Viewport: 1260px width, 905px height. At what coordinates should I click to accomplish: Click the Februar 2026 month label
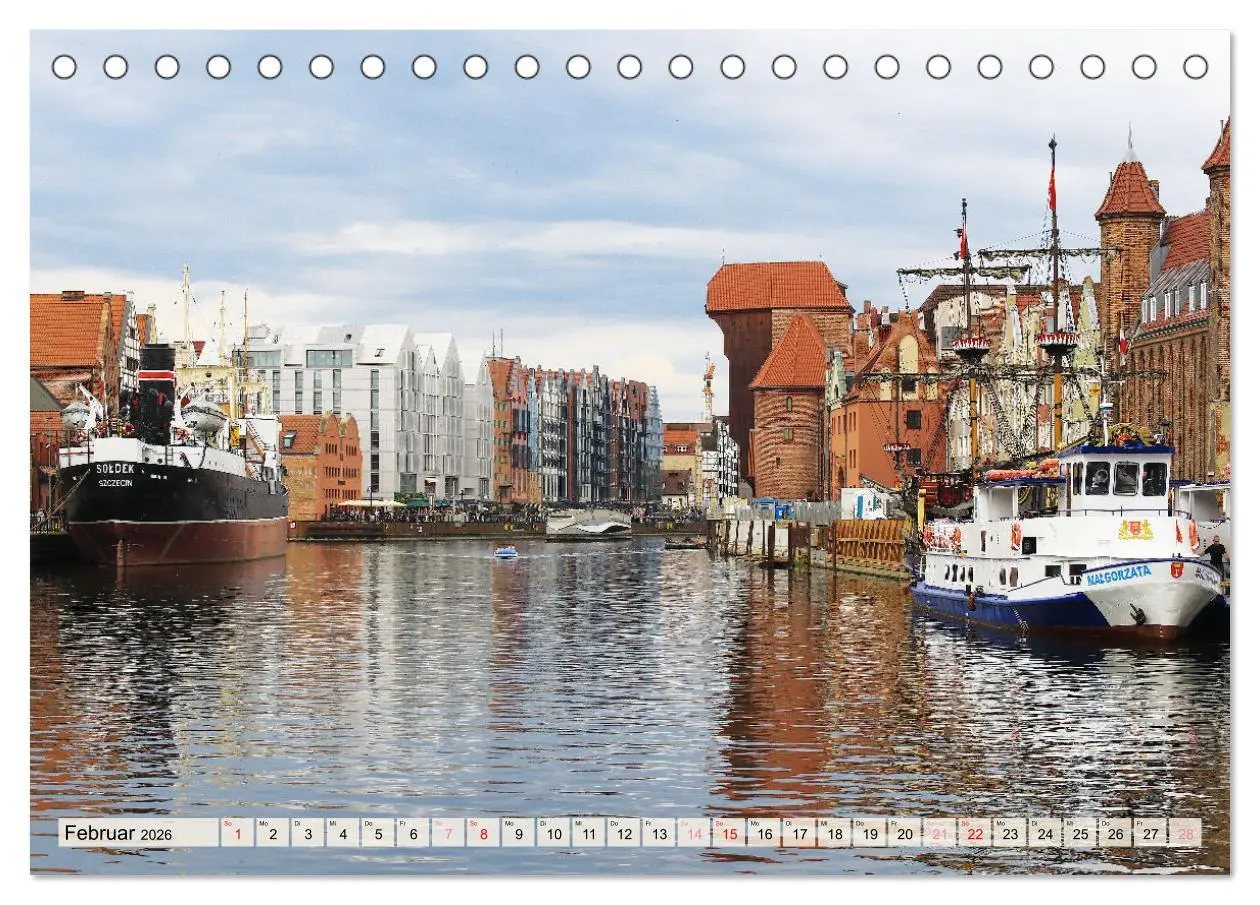(118, 833)
